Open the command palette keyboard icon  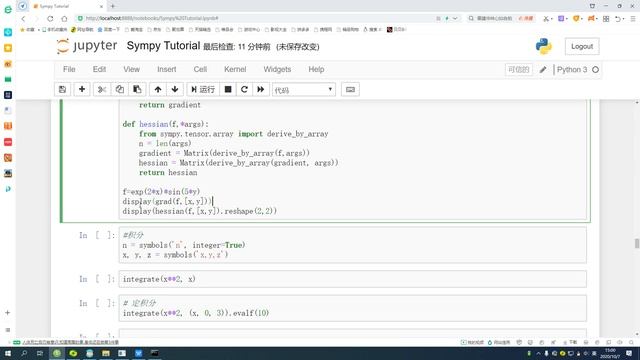point(350,89)
